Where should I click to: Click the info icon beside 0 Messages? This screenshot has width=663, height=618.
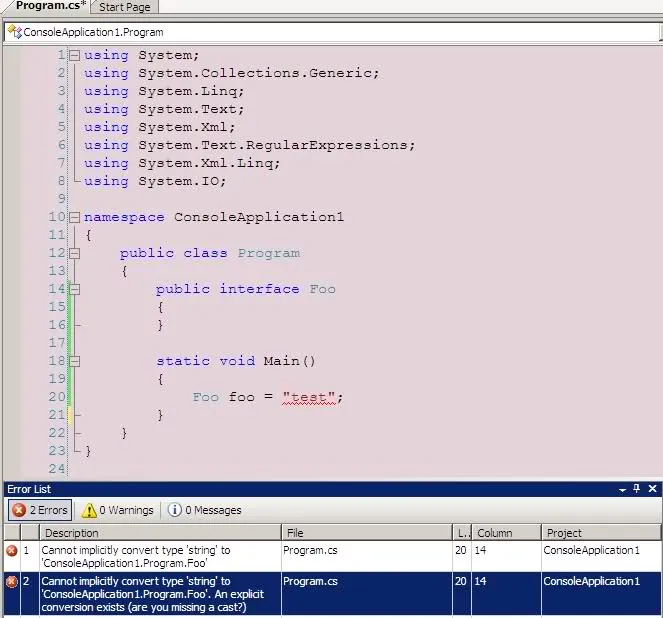pyautogui.click(x=175, y=510)
